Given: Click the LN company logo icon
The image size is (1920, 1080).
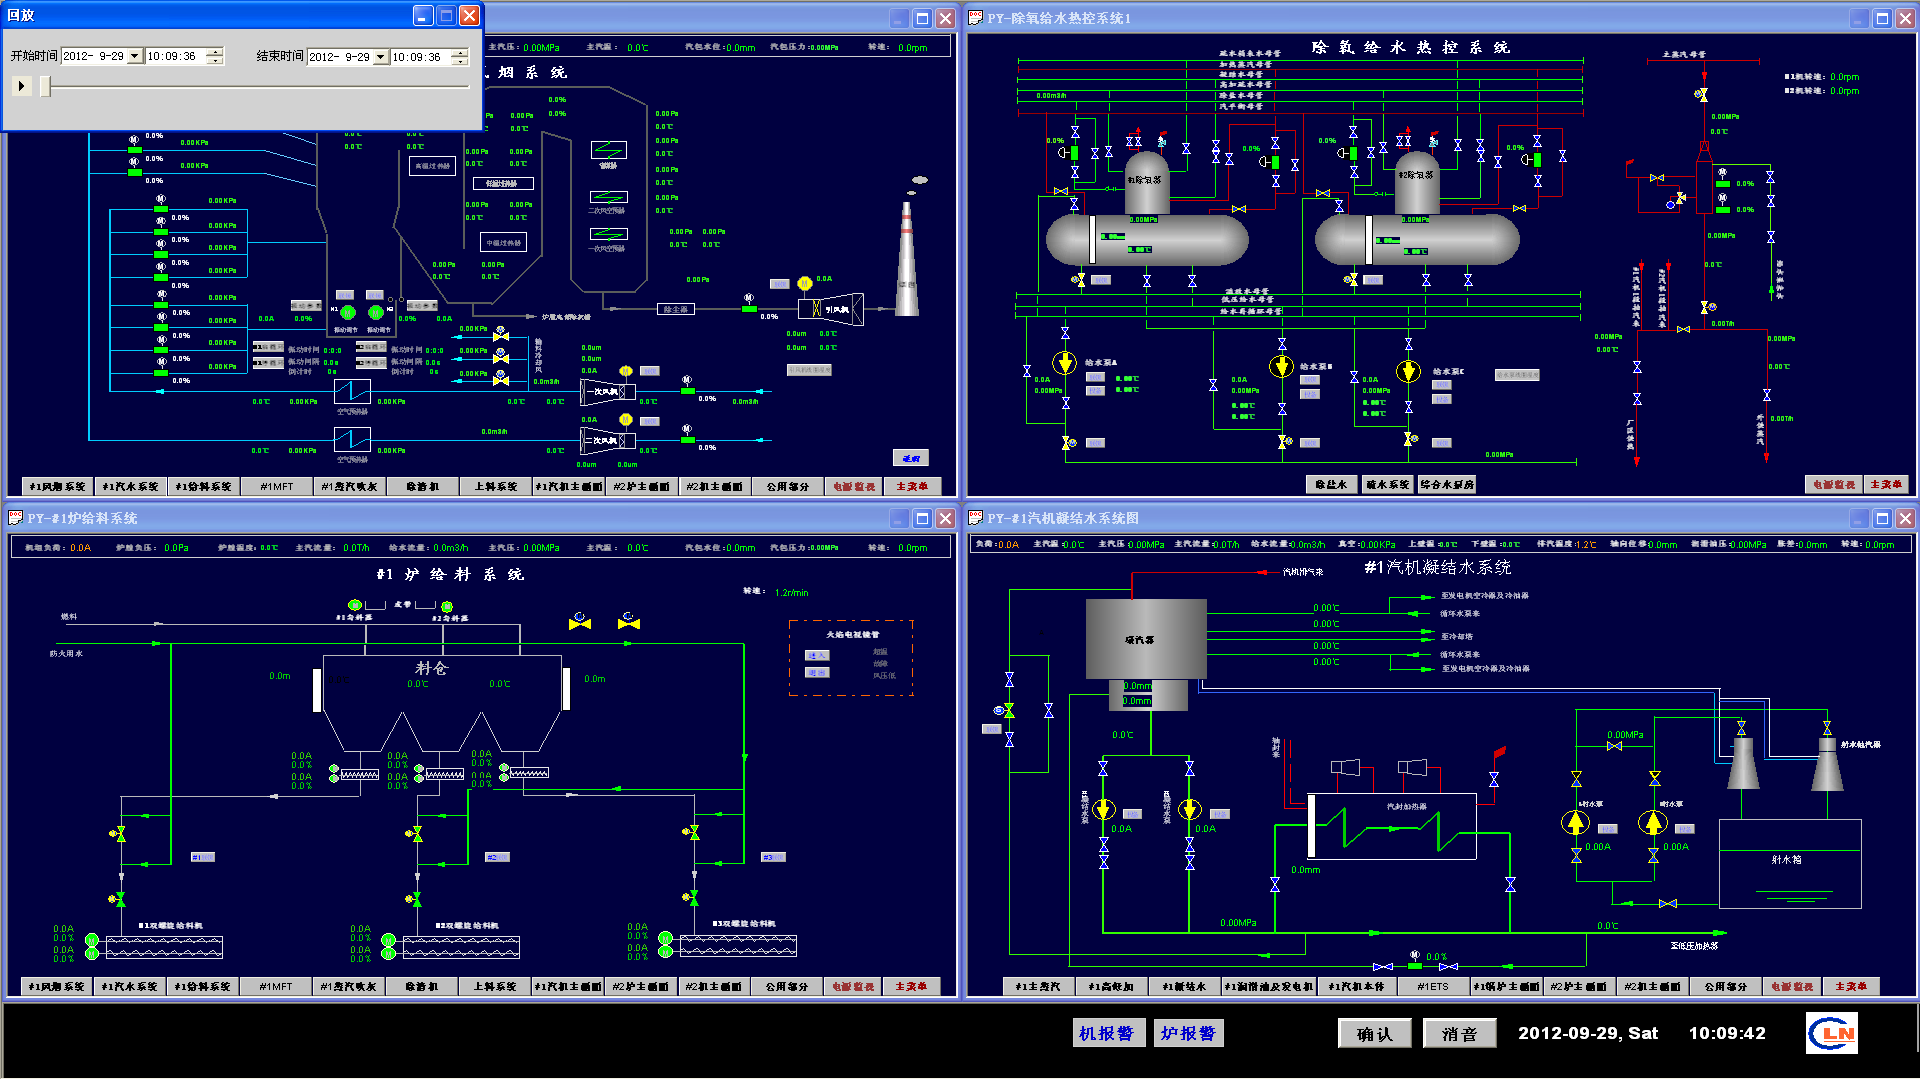Looking at the screenshot, I should 1831,1033.
